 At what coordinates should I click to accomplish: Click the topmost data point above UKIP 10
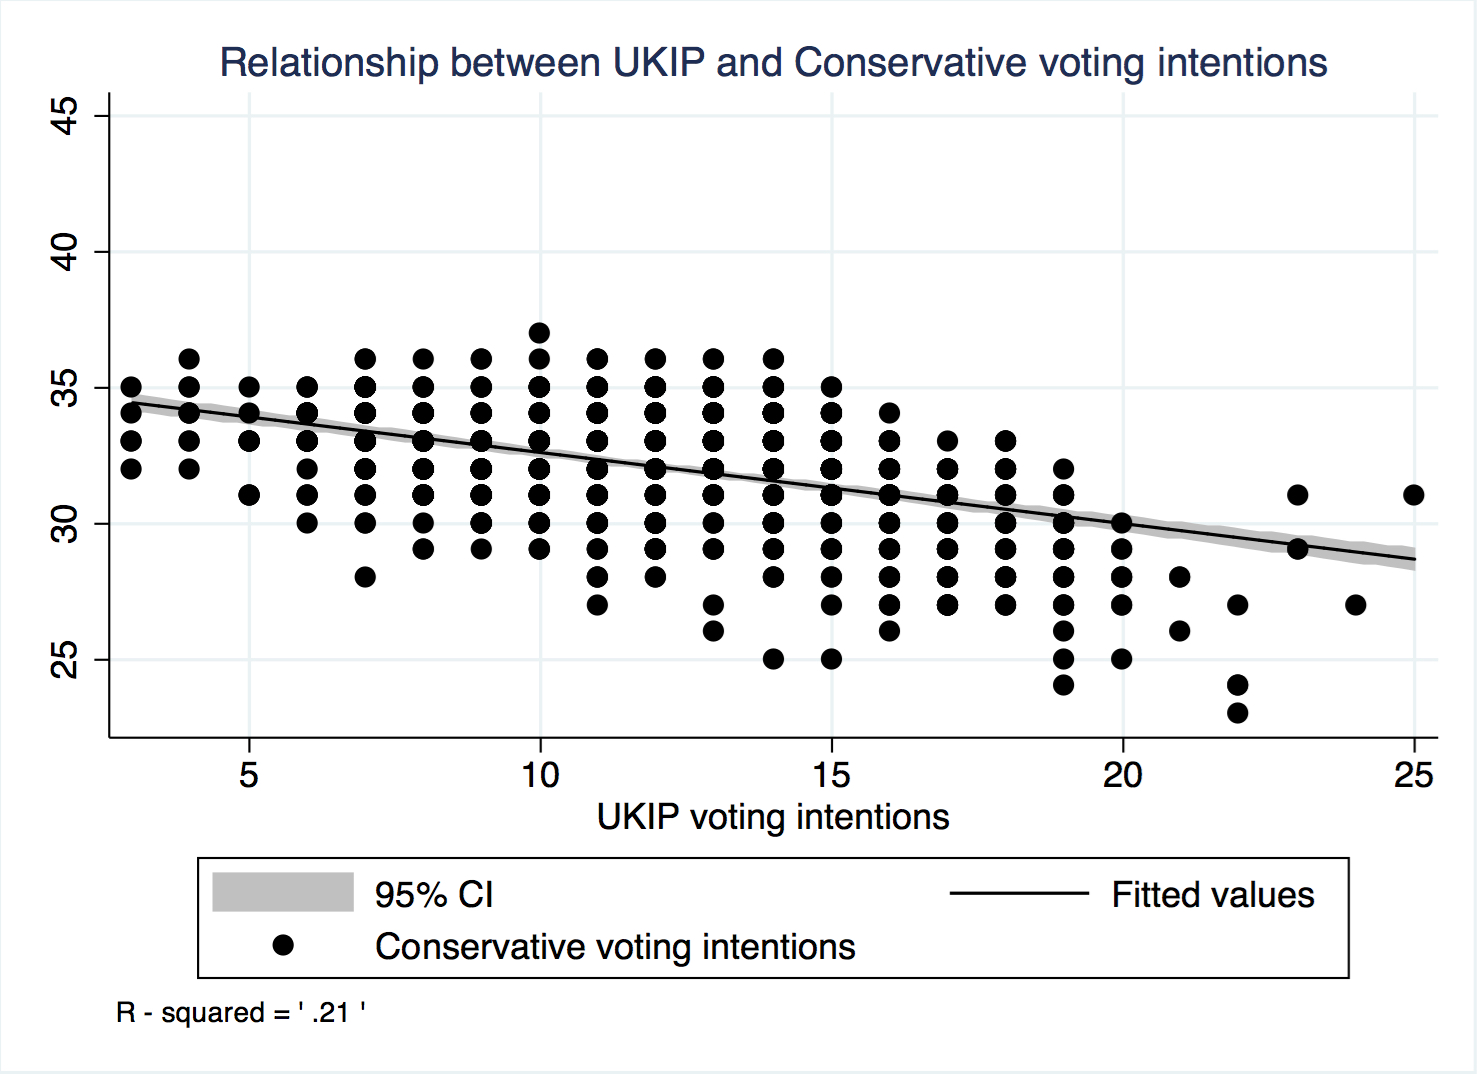point(539,333)
